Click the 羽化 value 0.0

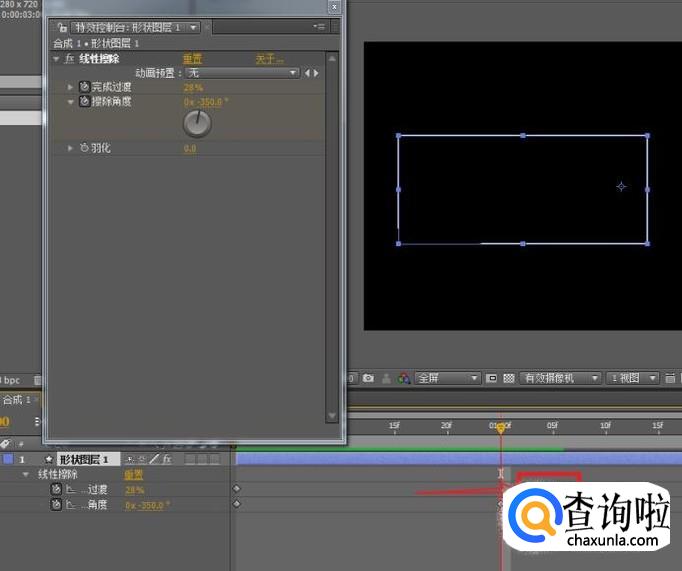[x=190, y=149]
